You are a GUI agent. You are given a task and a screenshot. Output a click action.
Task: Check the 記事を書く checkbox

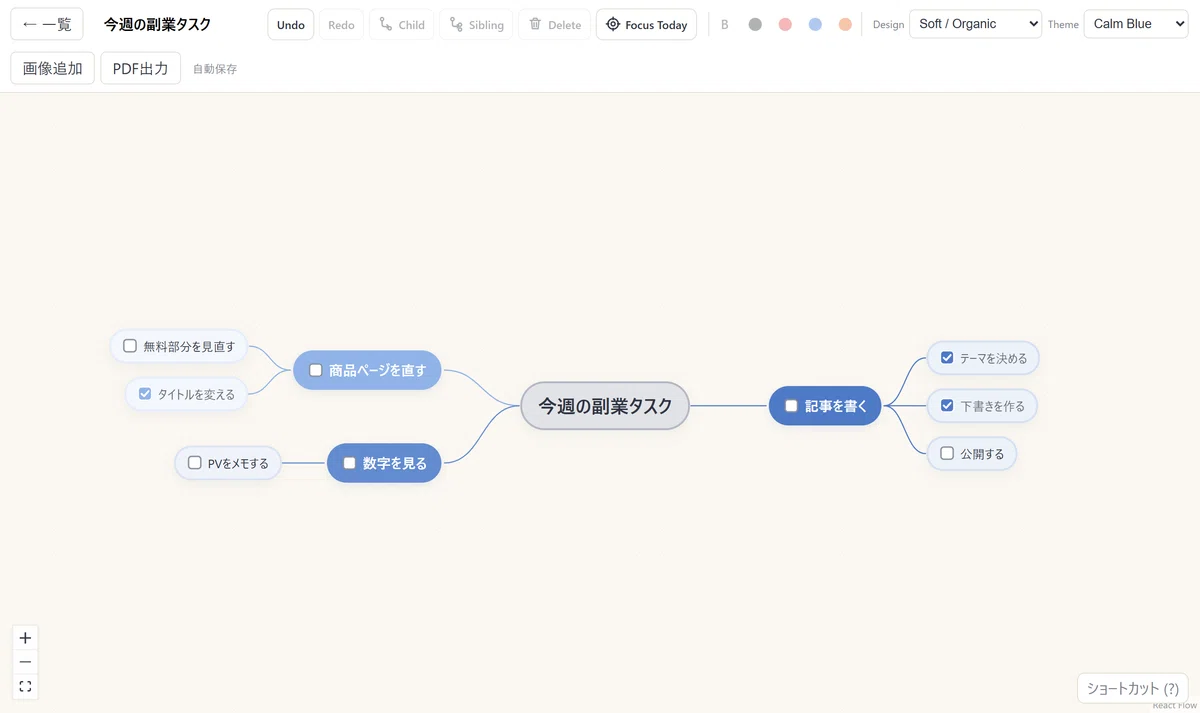click(791, 406)
